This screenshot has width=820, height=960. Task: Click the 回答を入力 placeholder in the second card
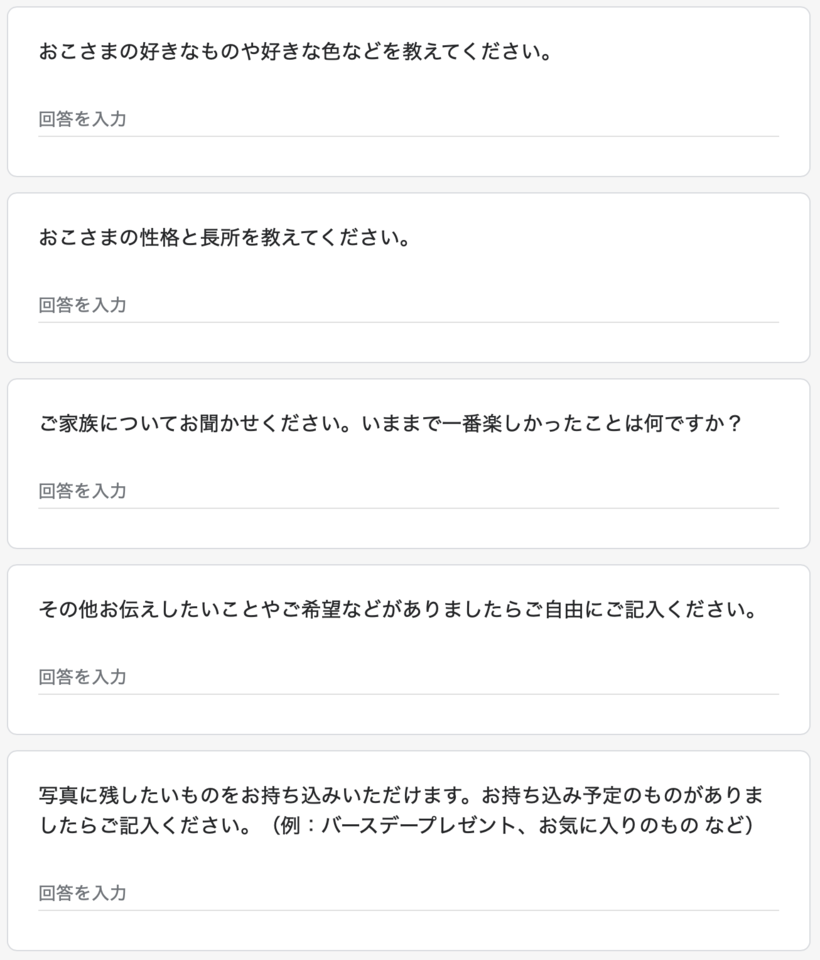(x=82, y=306)
